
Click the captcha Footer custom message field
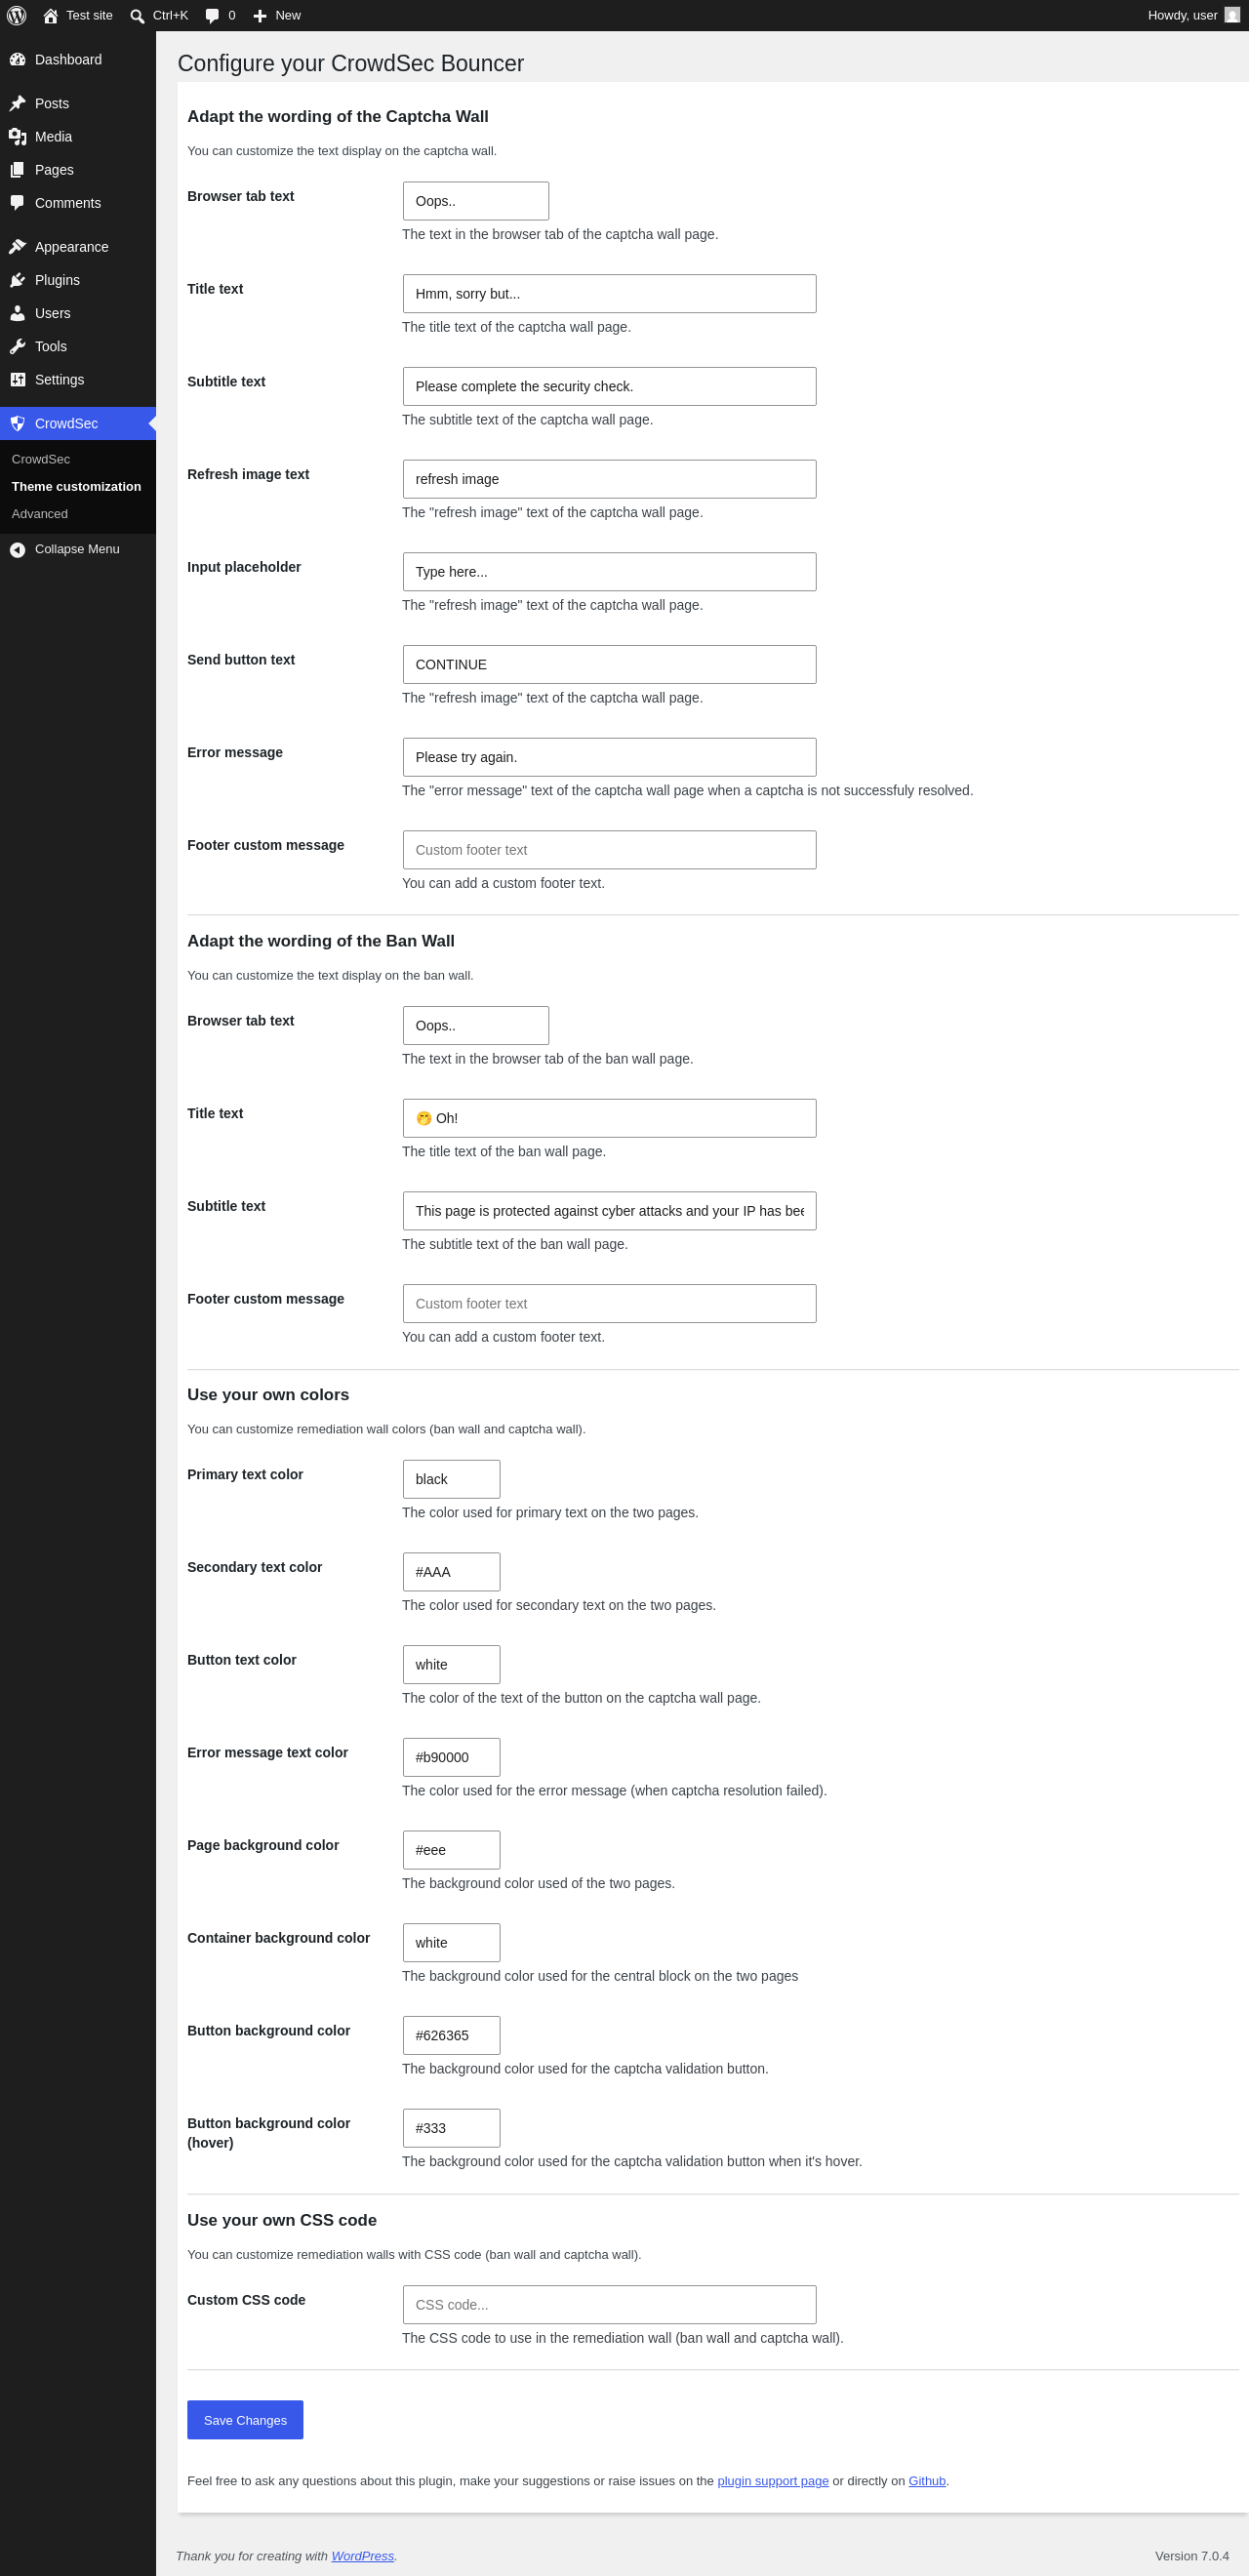[x=609, y=850]
